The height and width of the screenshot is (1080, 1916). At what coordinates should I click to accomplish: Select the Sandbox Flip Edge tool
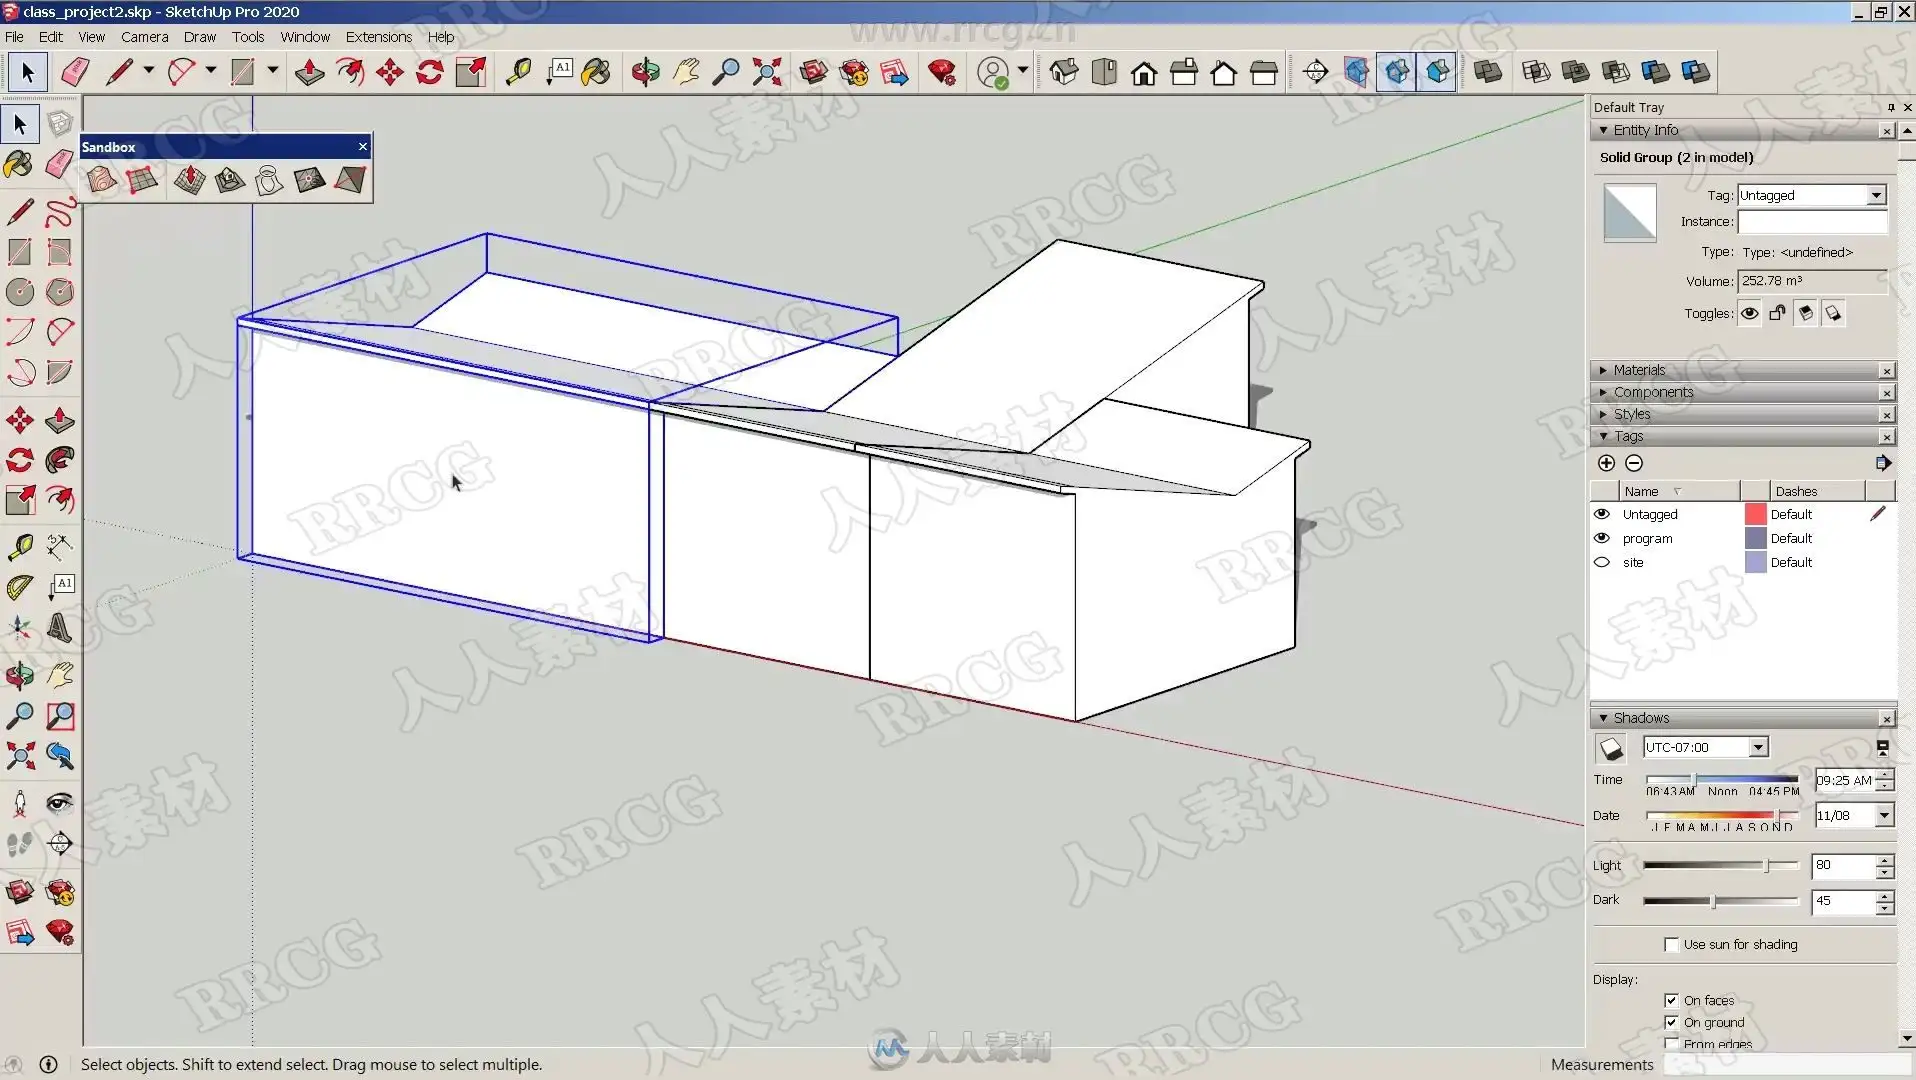[350, 180]
